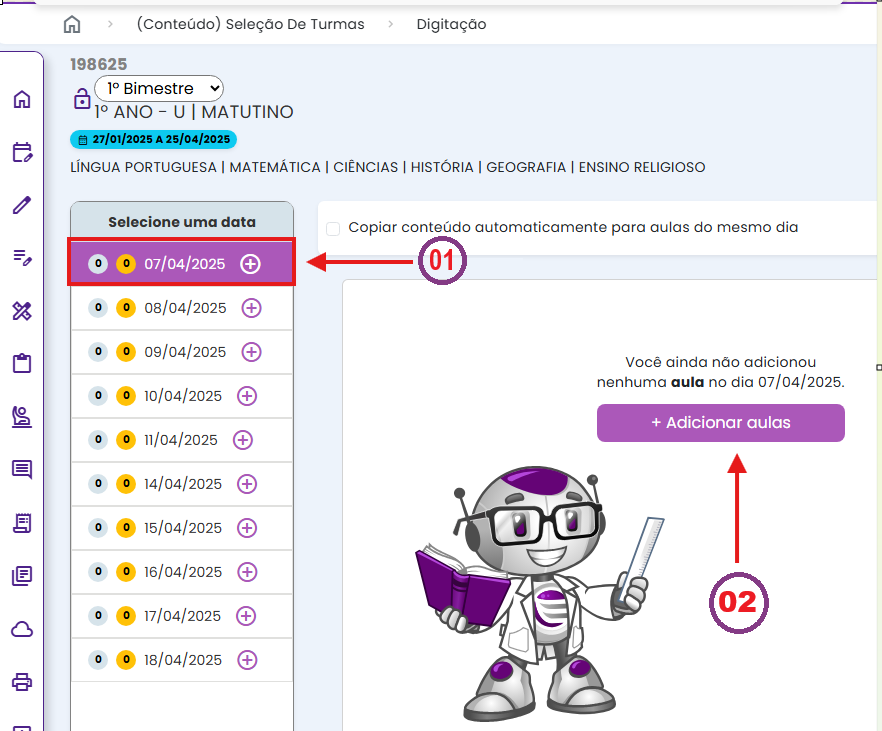Click the yellow counter badge on 14/04/2025
This screenshot has height=731, width=882.
tap(125, 484)
